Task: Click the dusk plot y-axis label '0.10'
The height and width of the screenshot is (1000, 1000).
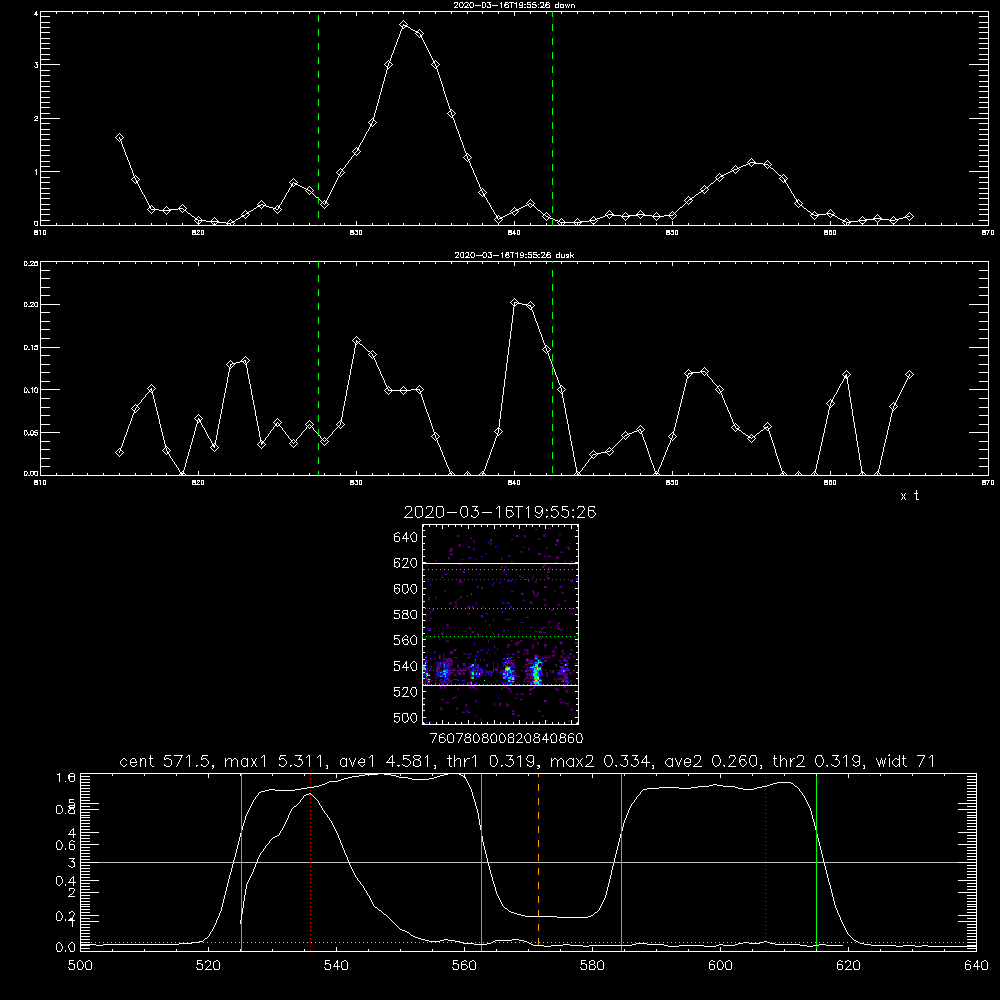Action: pyautogui.click(x=31, y=390)
